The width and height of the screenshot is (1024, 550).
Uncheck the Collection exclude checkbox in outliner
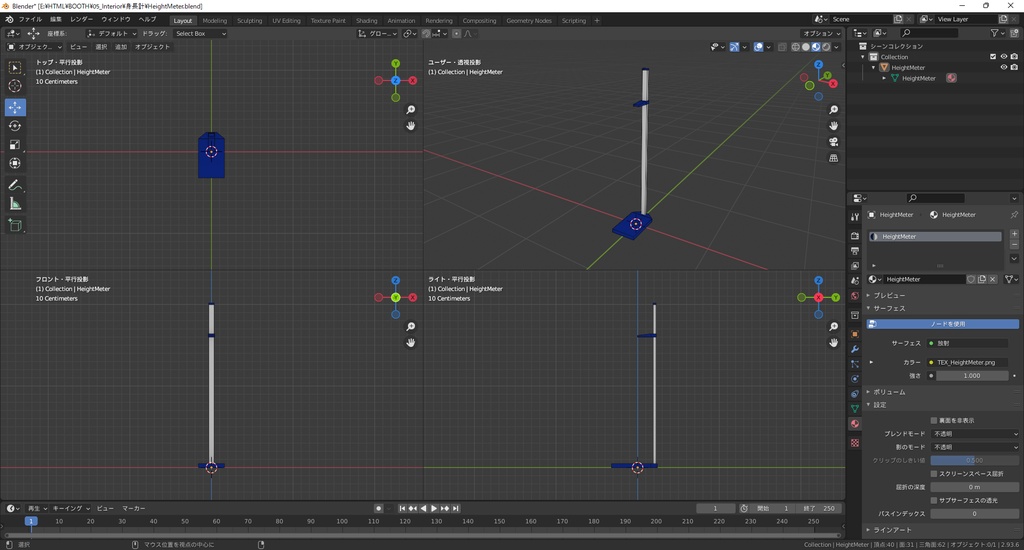(x=993, y=57)
